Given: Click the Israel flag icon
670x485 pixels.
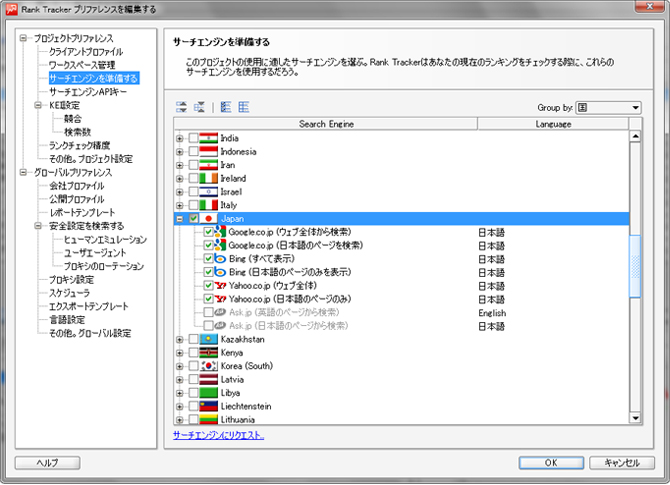Looking at the screenshot, I should click(x=209, y=191).
